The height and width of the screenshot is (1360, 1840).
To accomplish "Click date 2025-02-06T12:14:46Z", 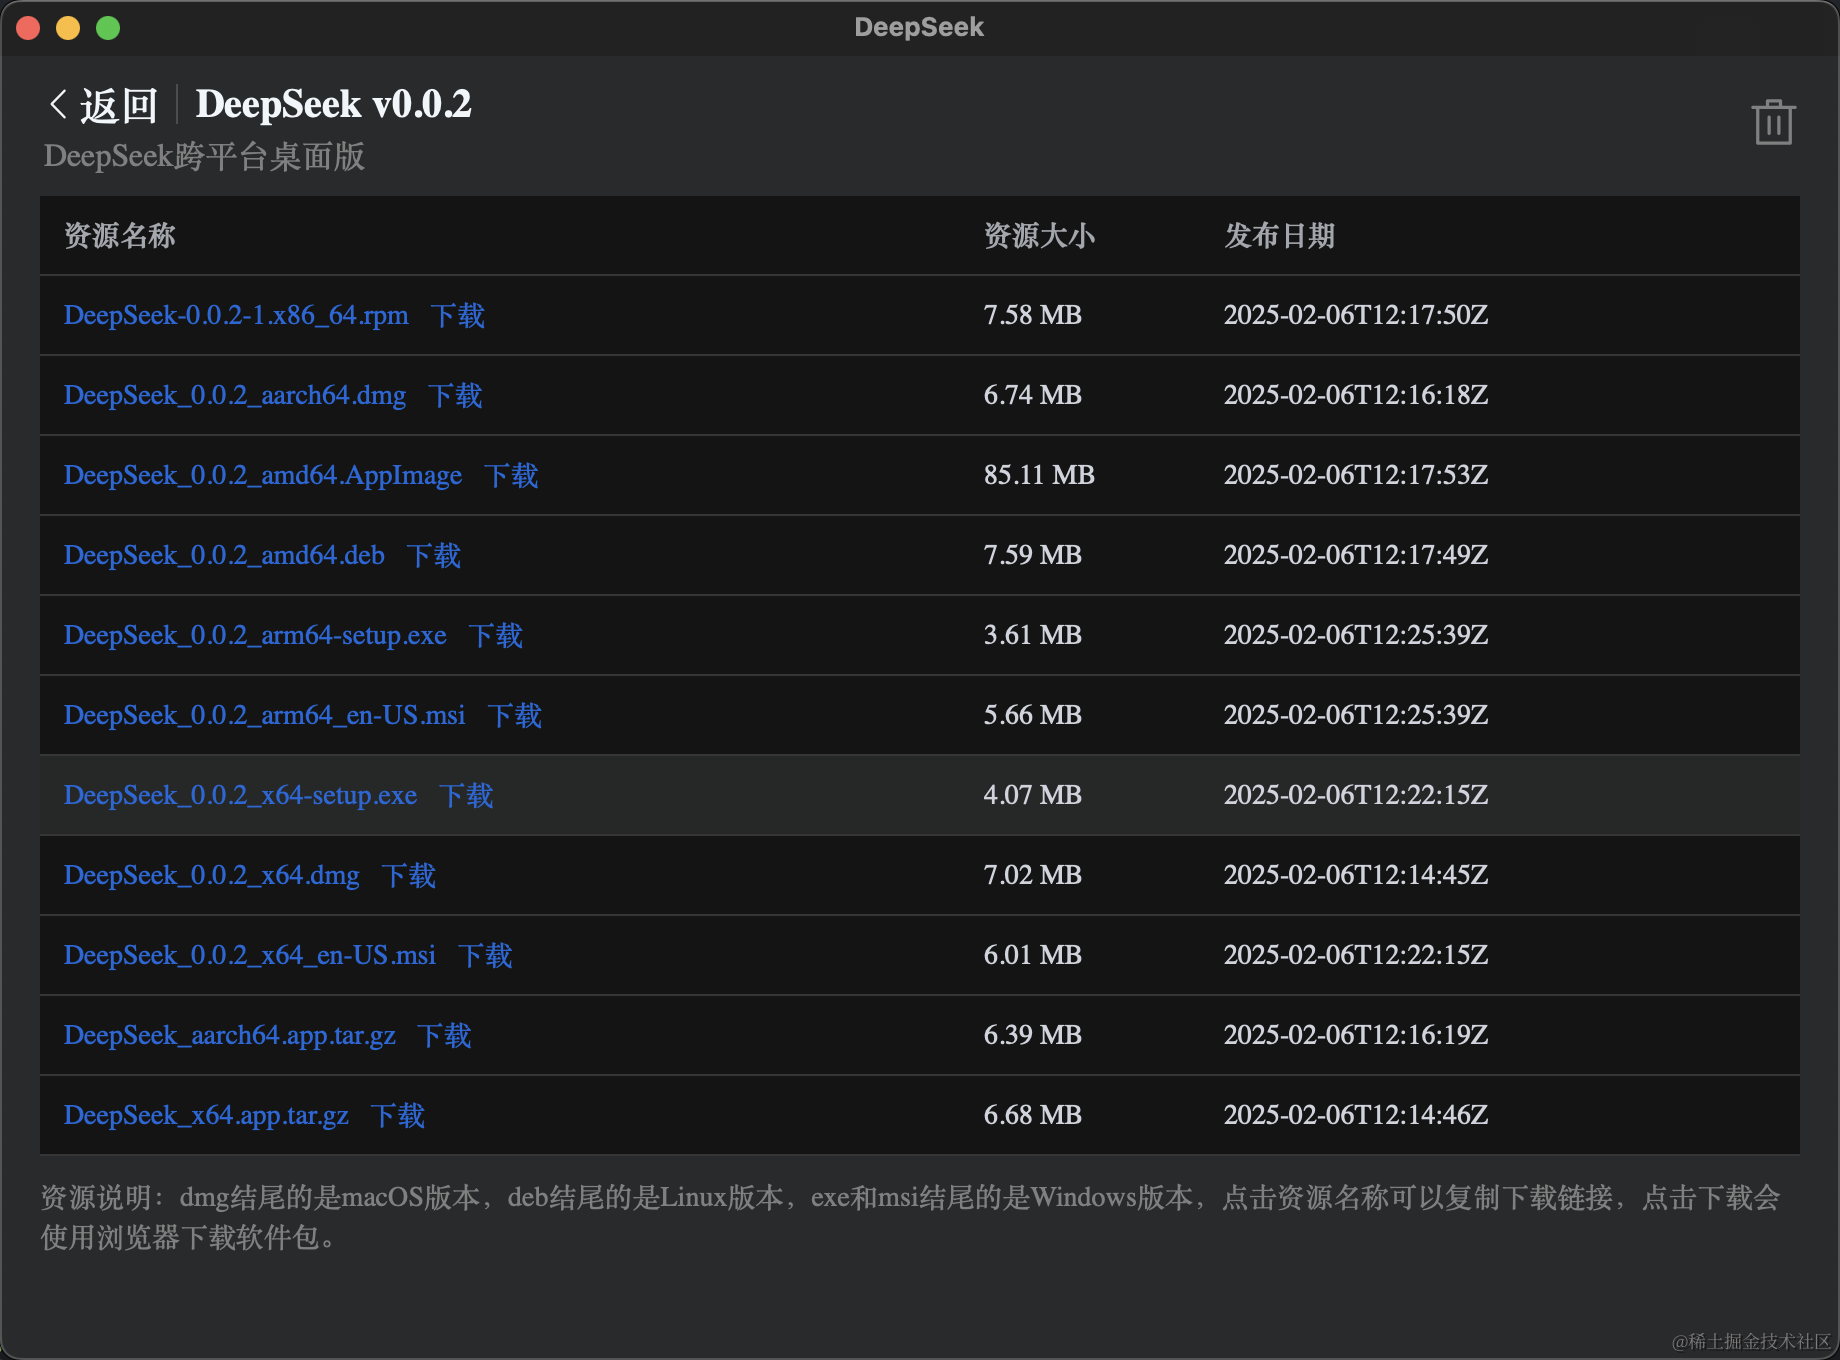I will tap(1356, 1115).
